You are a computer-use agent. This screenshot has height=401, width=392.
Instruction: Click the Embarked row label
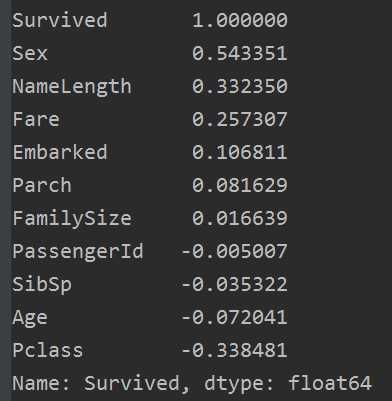[x=60, y=152]
